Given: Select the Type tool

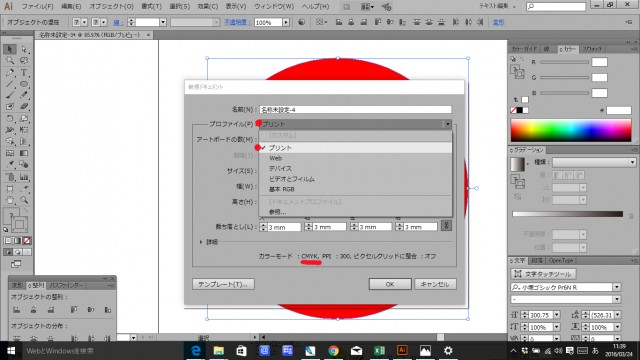Looking at the screenshot, I should tap(24, 73).
